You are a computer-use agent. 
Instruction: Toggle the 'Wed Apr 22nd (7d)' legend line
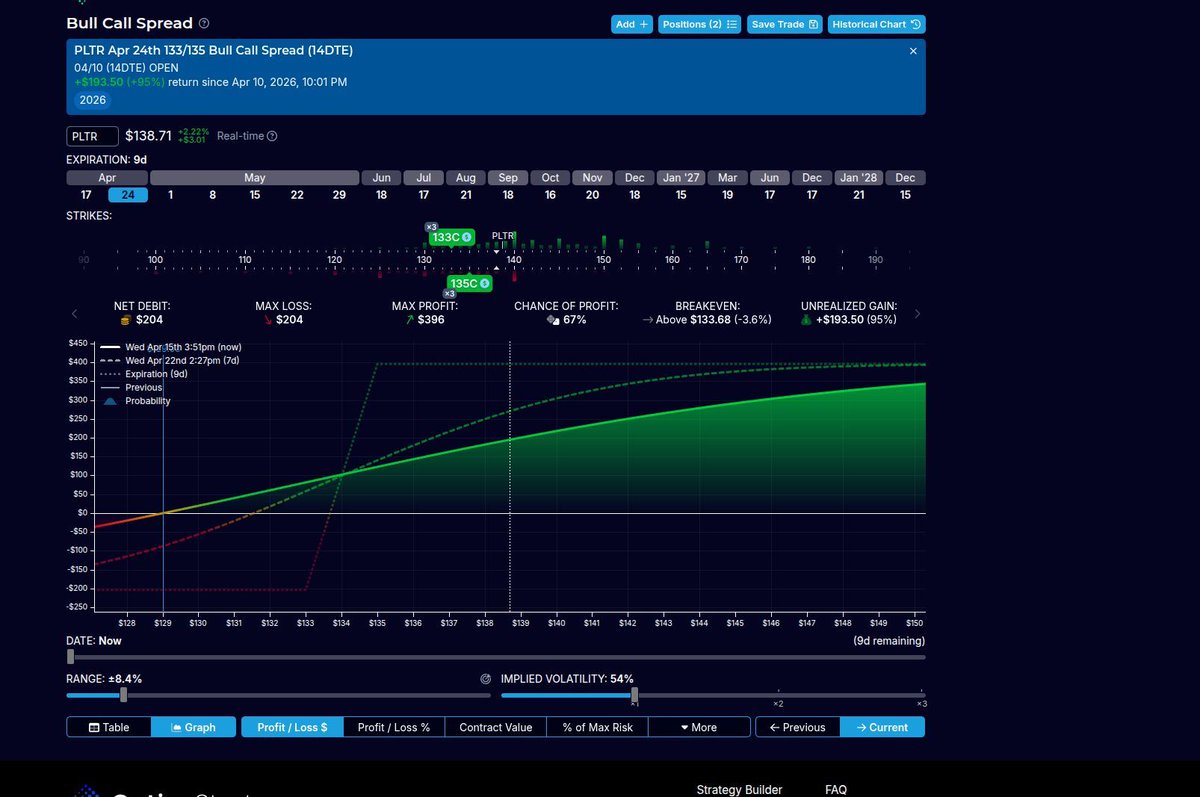click(170, 360)
